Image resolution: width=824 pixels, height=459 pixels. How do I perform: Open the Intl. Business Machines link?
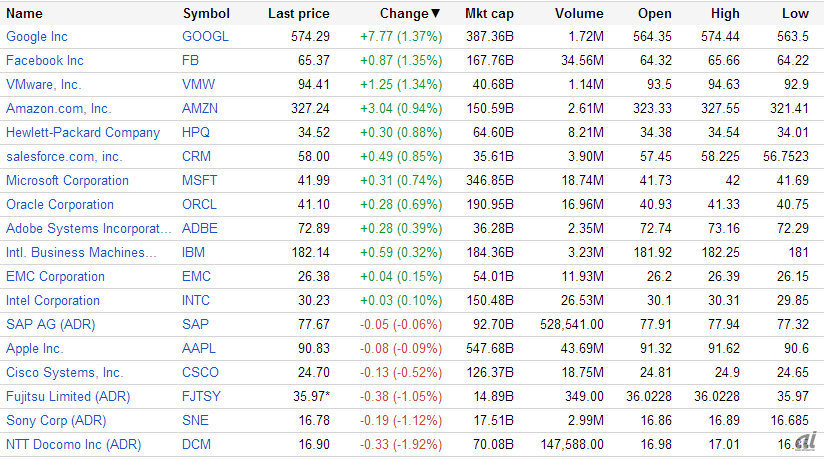tap(82, 253)
